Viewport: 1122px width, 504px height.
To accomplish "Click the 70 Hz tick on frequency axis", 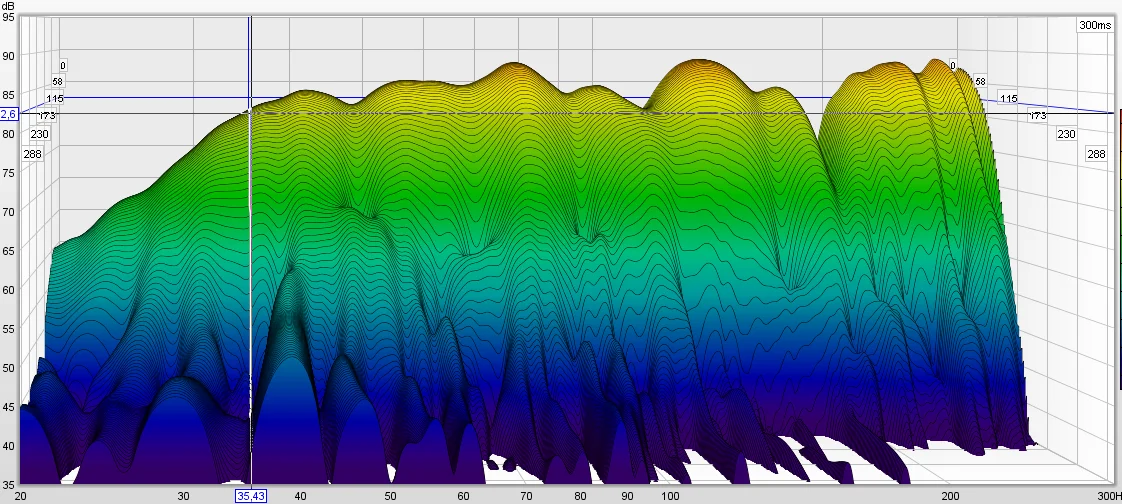I will [x=526, y=496].
